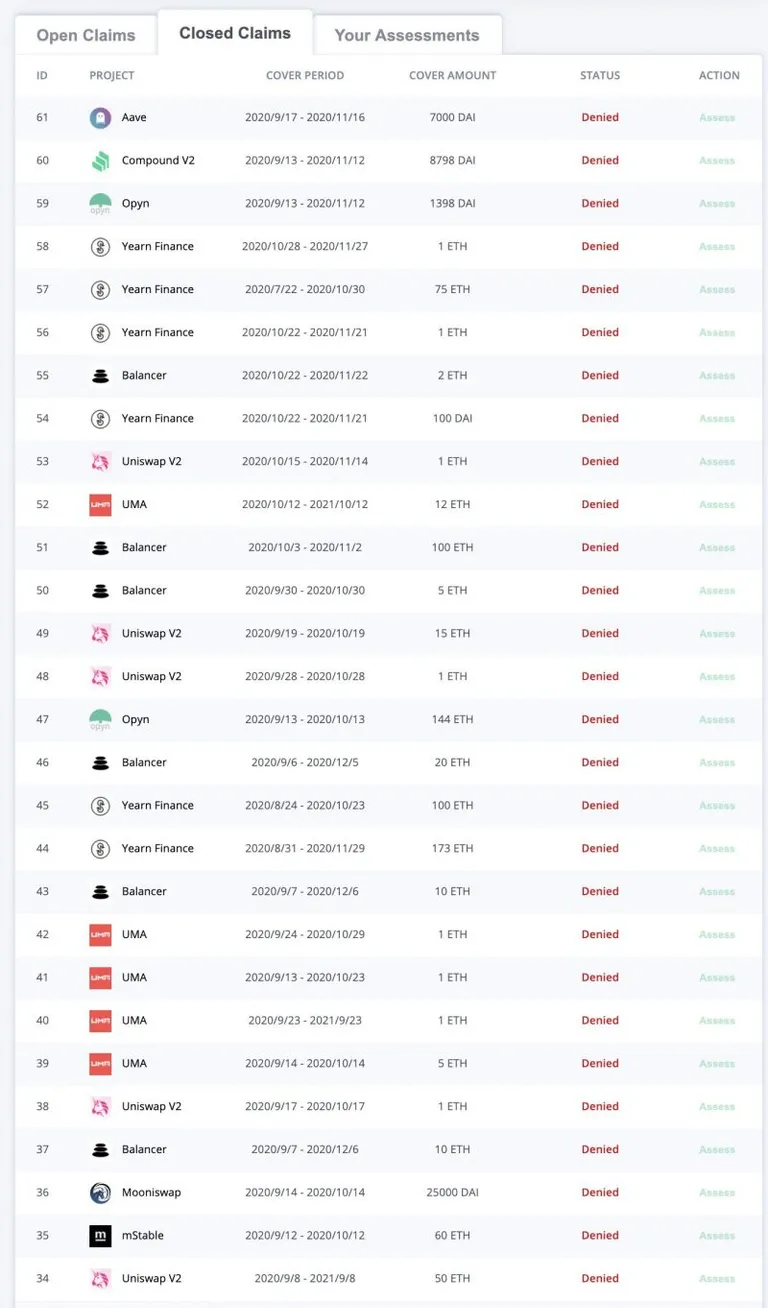This screenshot has width=768, height=1308.
Task: Click the Yearn Finance icon in claim 58
Action: pos(100,247)
